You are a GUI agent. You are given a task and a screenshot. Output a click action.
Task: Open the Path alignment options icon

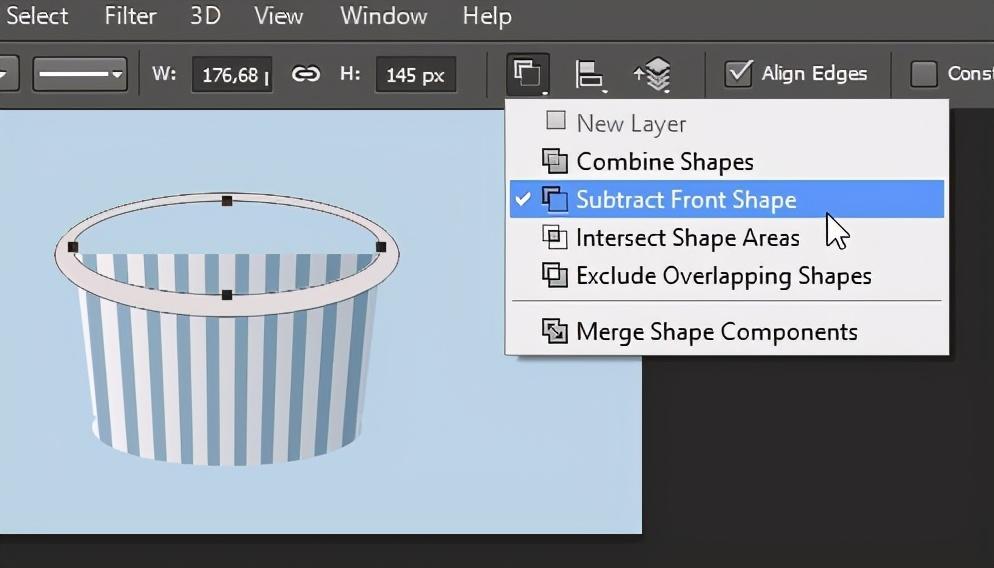(590, 75)
